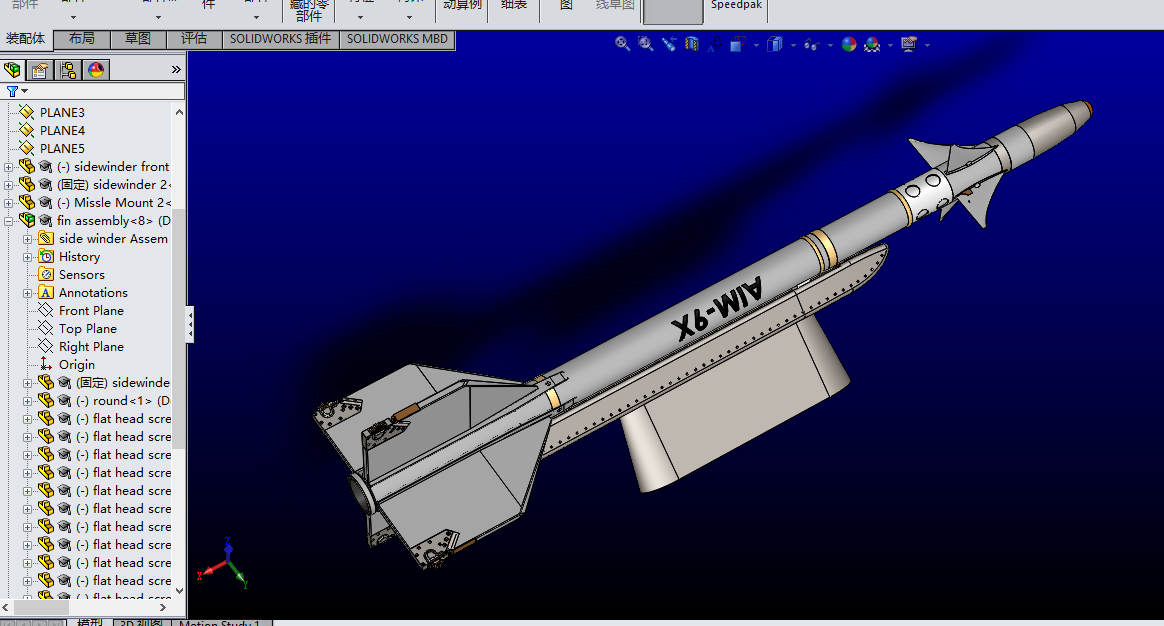
Task: Click the horizontal scrollbar left arrow
Action: (6, 607)
